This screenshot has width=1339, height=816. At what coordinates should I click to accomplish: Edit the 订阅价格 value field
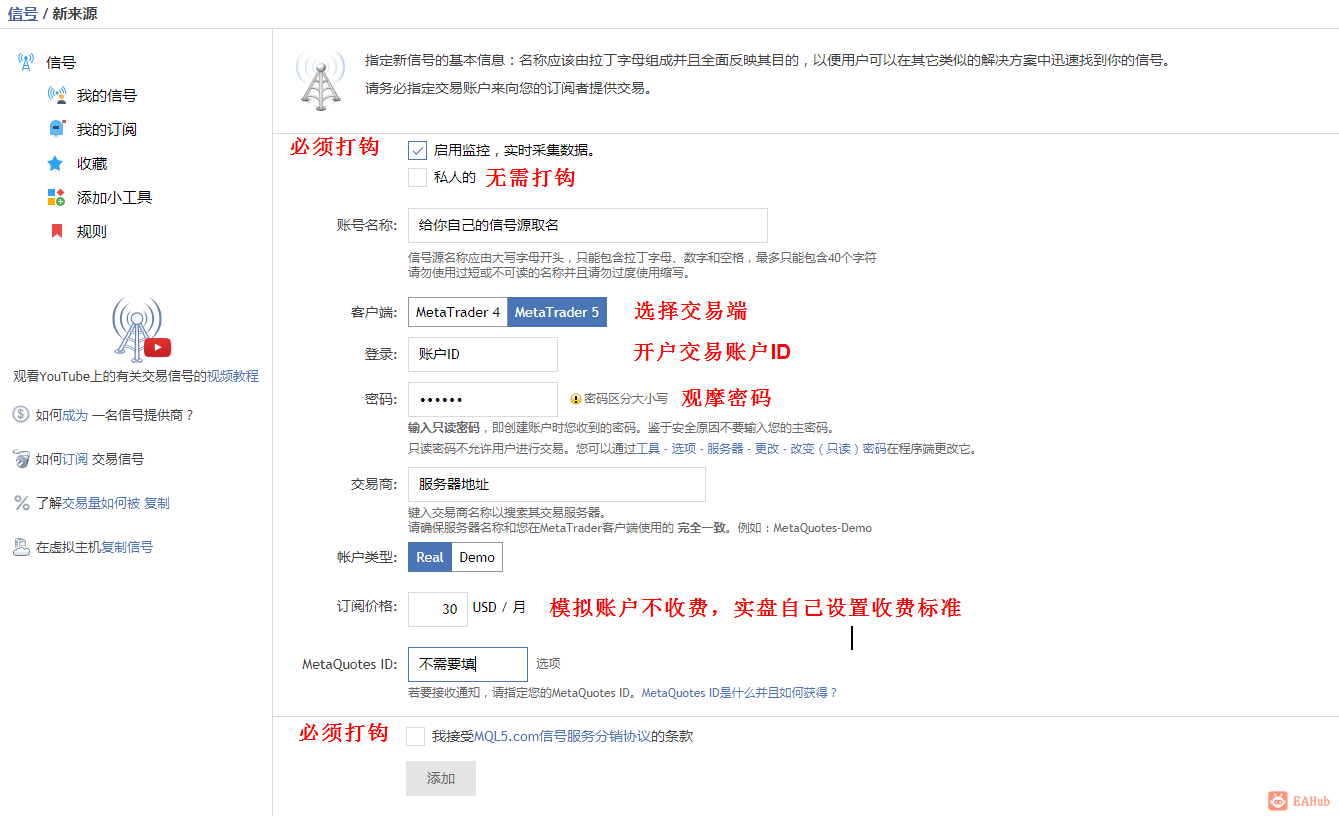[x=437, y=608]
